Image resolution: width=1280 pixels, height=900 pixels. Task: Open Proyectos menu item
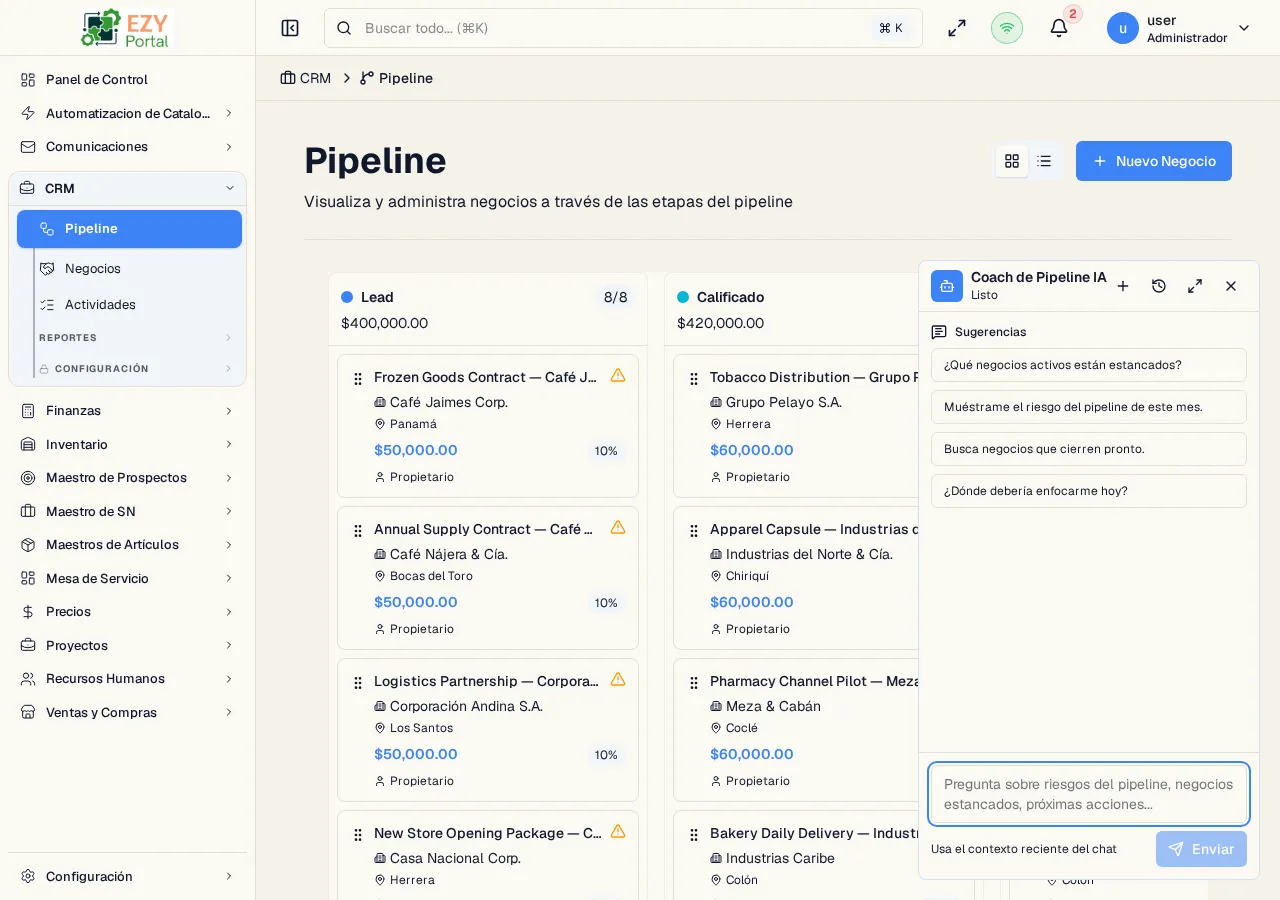(128, 645)
